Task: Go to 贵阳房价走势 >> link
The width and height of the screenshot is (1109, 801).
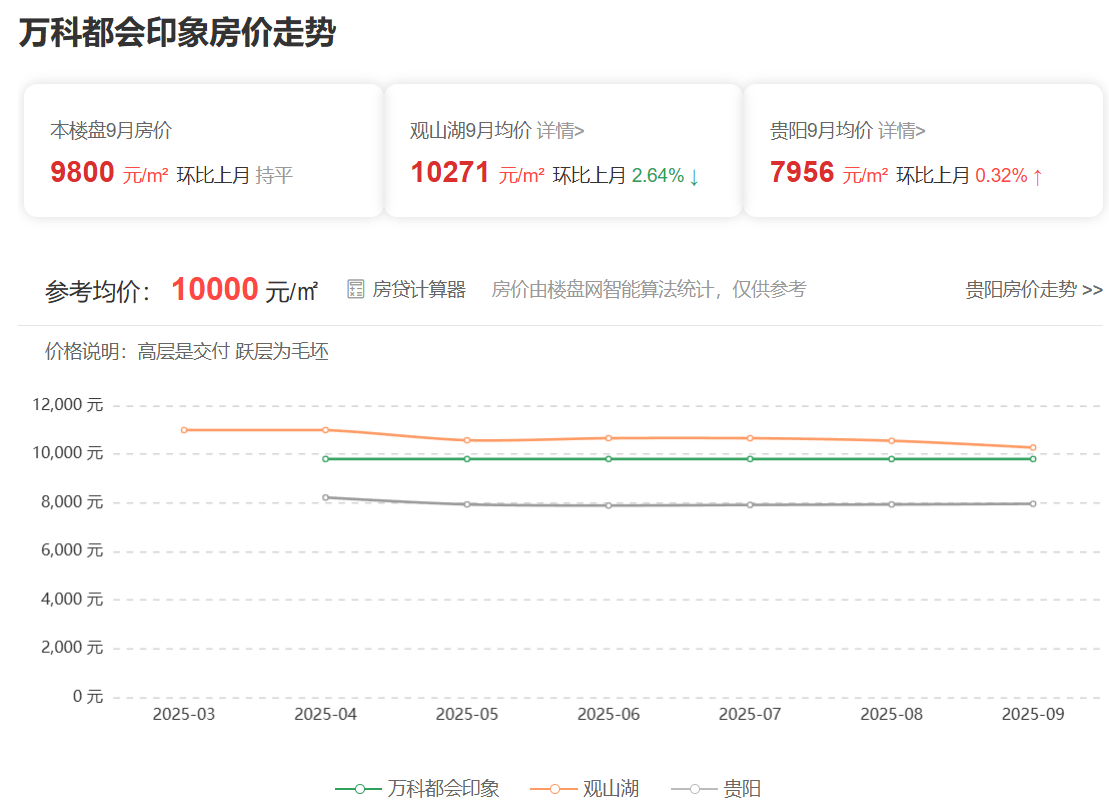Action: coord(1033,290)
